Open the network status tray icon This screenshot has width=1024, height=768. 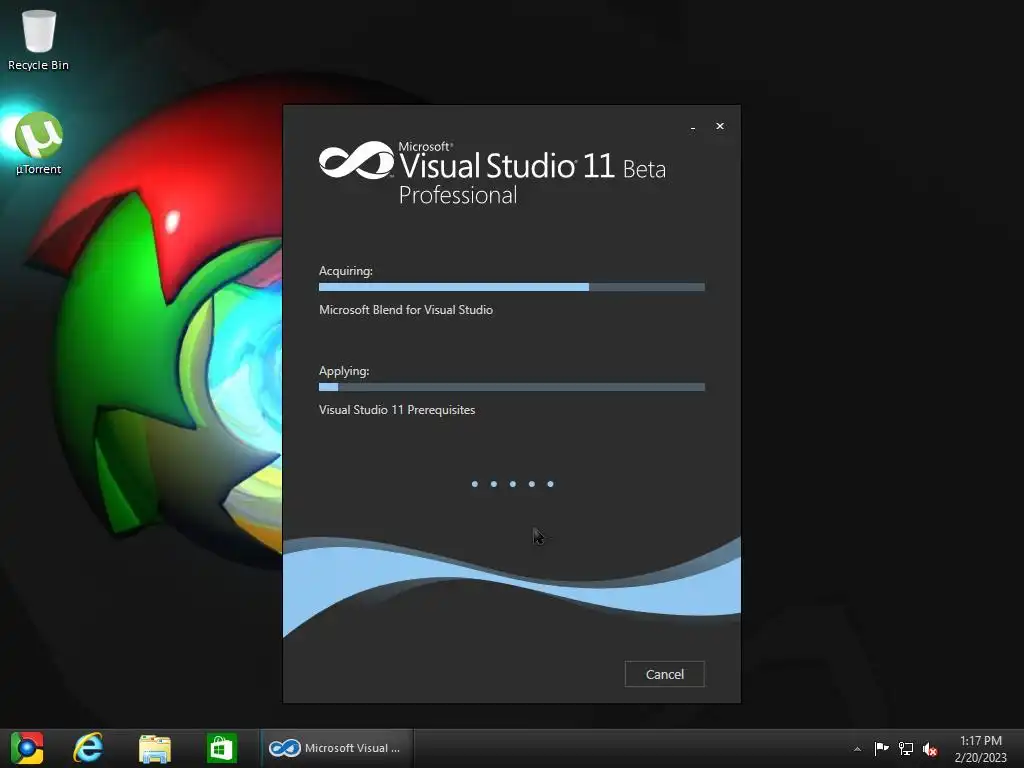[906, 748]
